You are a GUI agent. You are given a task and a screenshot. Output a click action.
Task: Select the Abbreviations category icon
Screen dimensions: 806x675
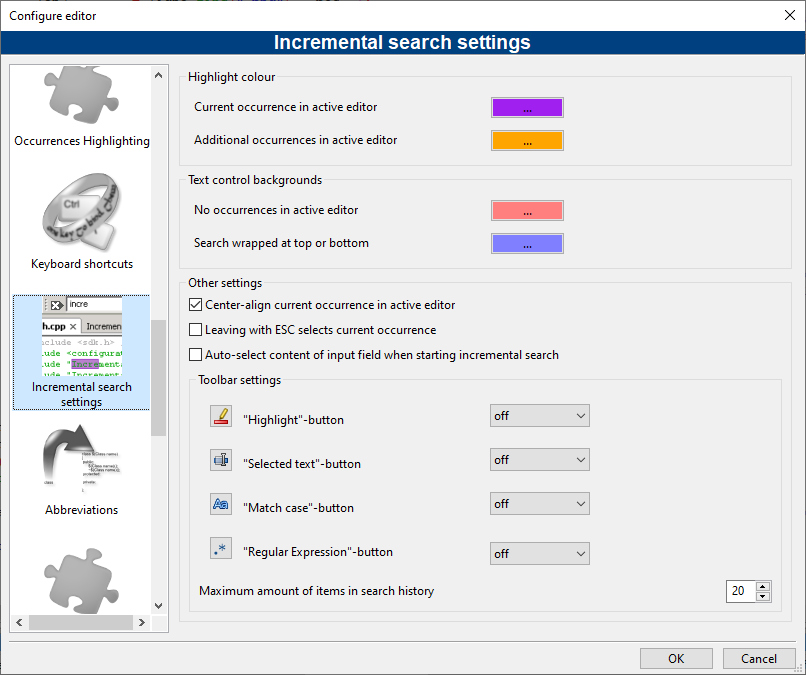click(81, 460)
